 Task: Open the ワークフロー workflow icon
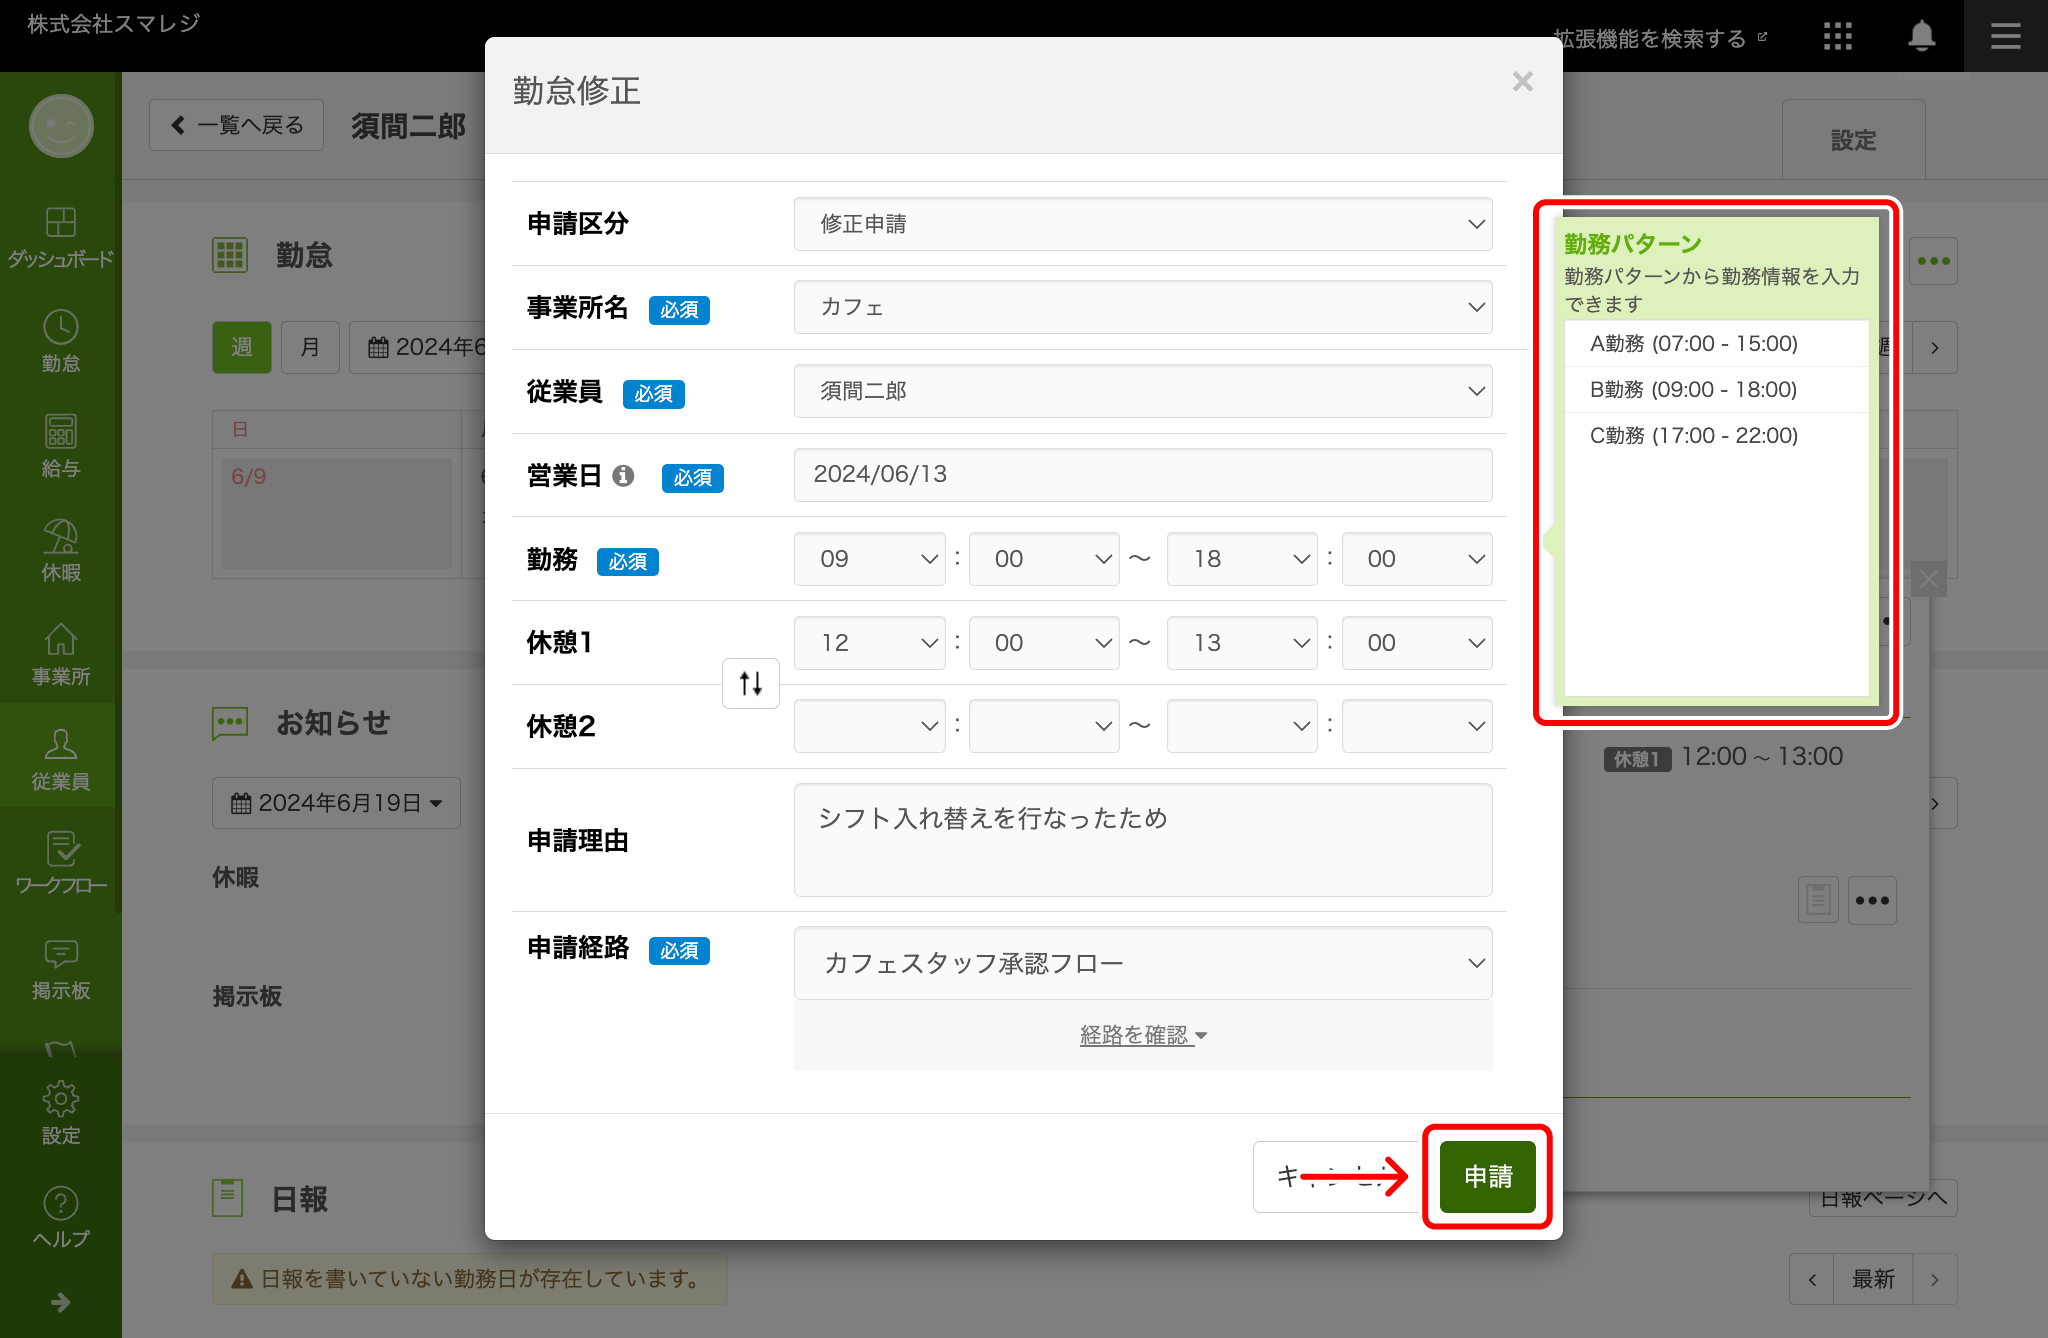click(60, 860)
